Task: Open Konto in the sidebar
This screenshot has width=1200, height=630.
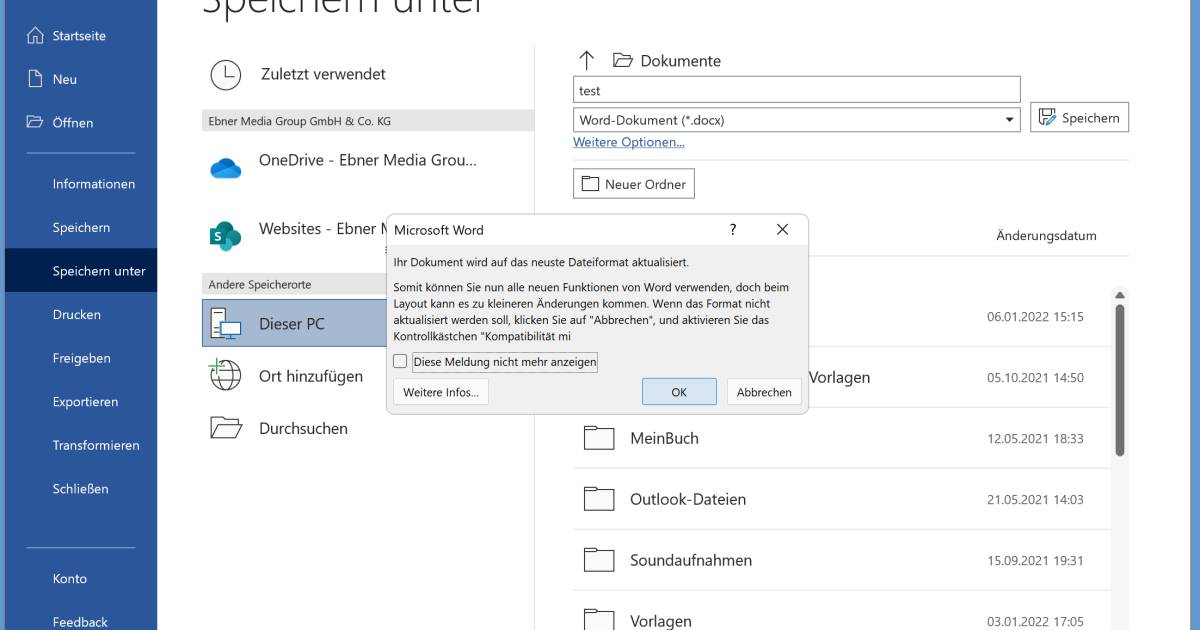Action: tap(70, 579)
